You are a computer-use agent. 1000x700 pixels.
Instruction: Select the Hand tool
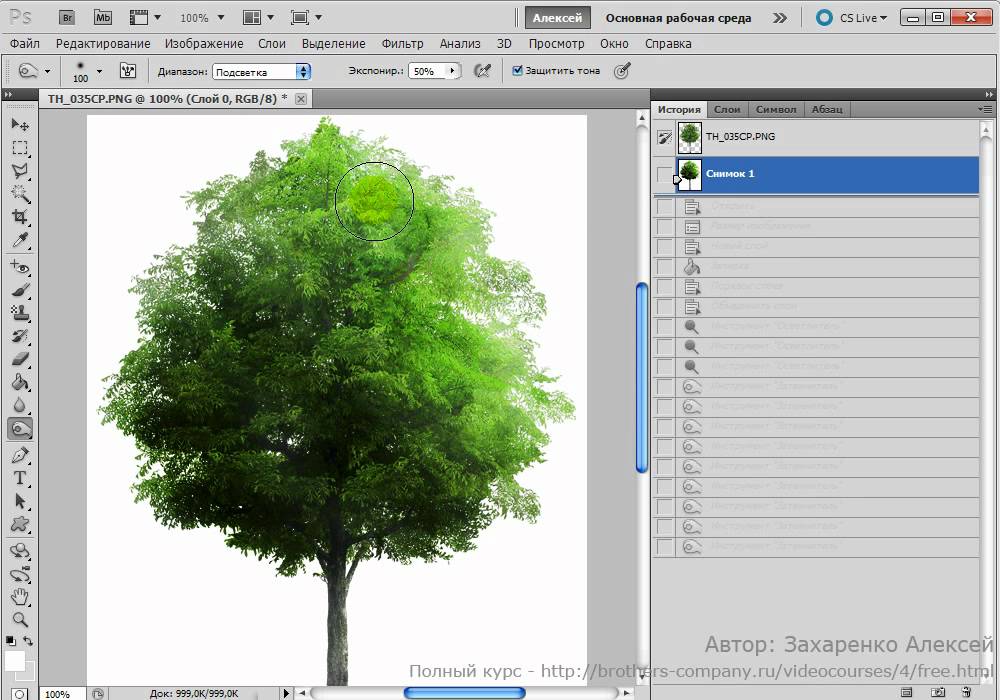click(19, 597)
